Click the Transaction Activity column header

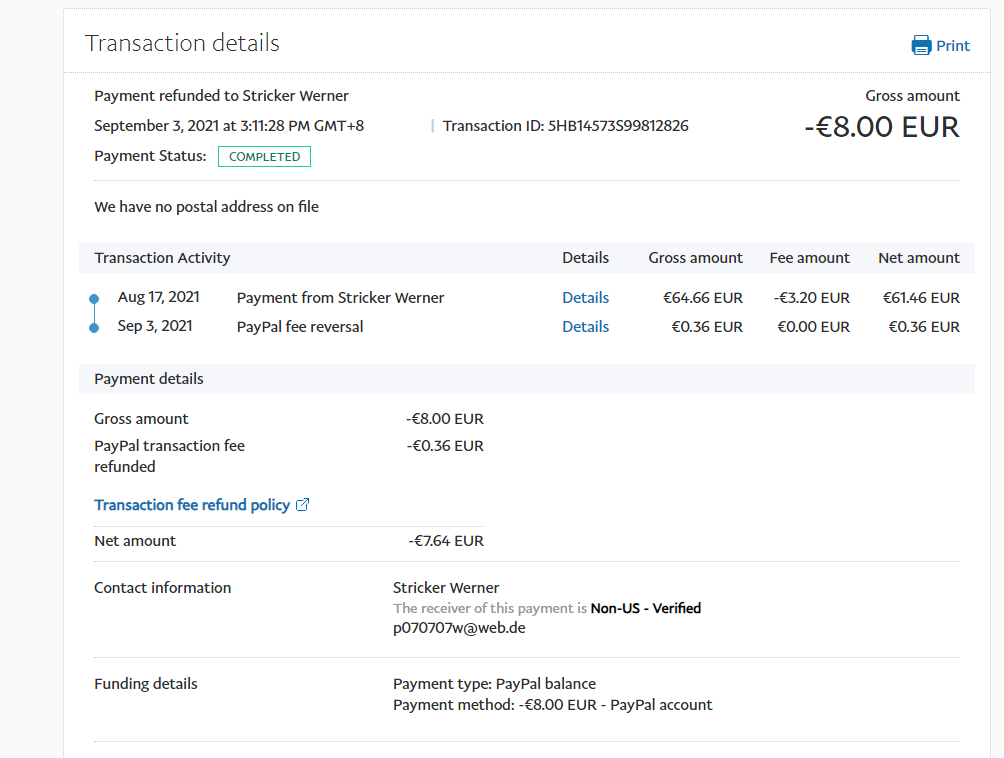point(162,258)
